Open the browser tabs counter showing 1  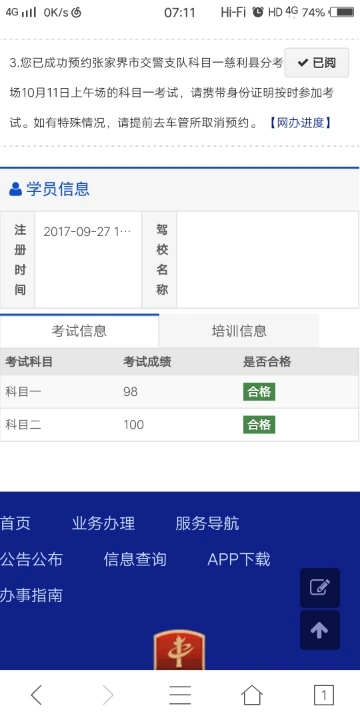coord(324,695)
